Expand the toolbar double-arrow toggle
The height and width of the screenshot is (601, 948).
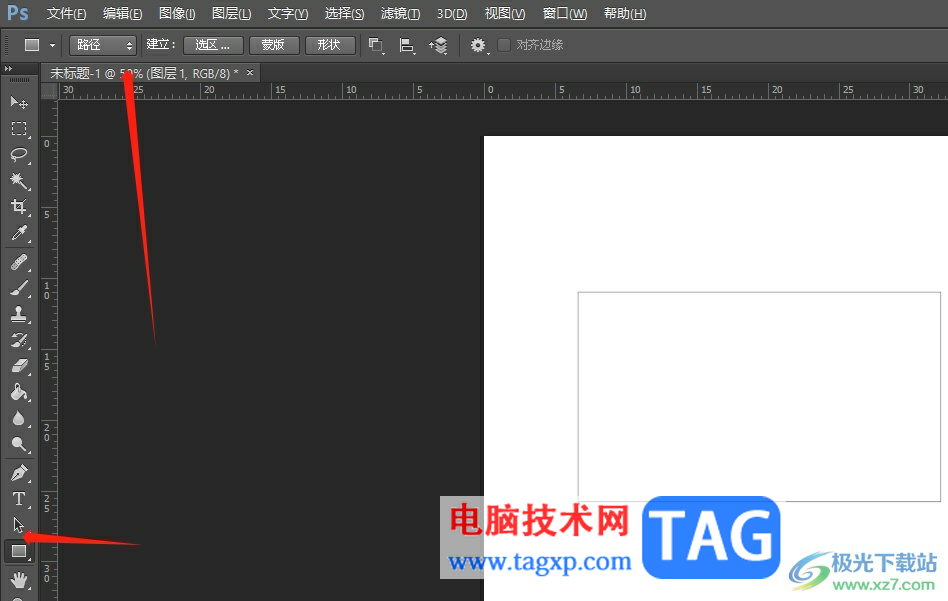tap(8, 69)
